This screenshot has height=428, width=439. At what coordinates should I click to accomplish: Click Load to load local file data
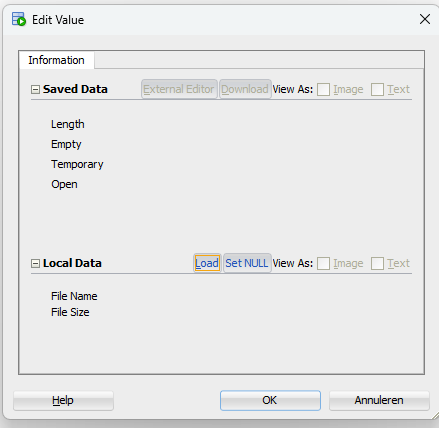click(x=207, y=263)
